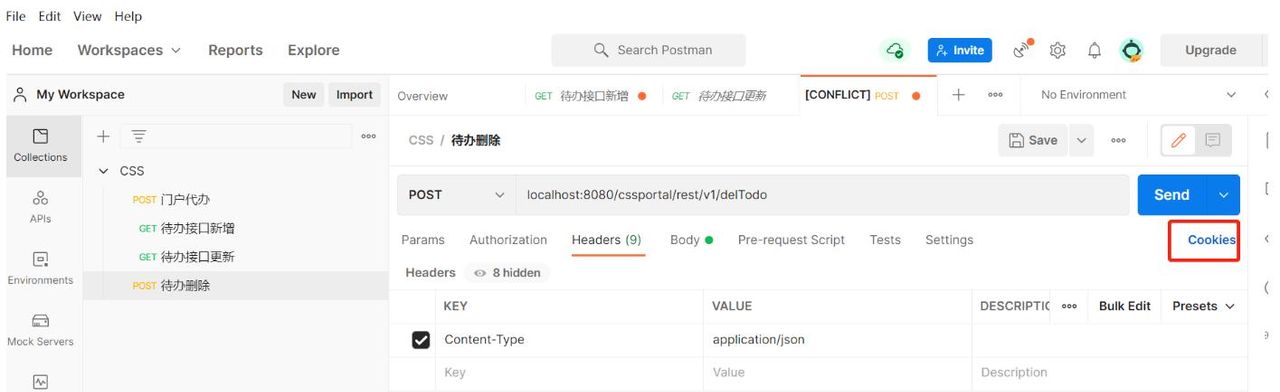1280x392 pixels.
Task: Open the Presets dropdown
Action: point(1203,306)
